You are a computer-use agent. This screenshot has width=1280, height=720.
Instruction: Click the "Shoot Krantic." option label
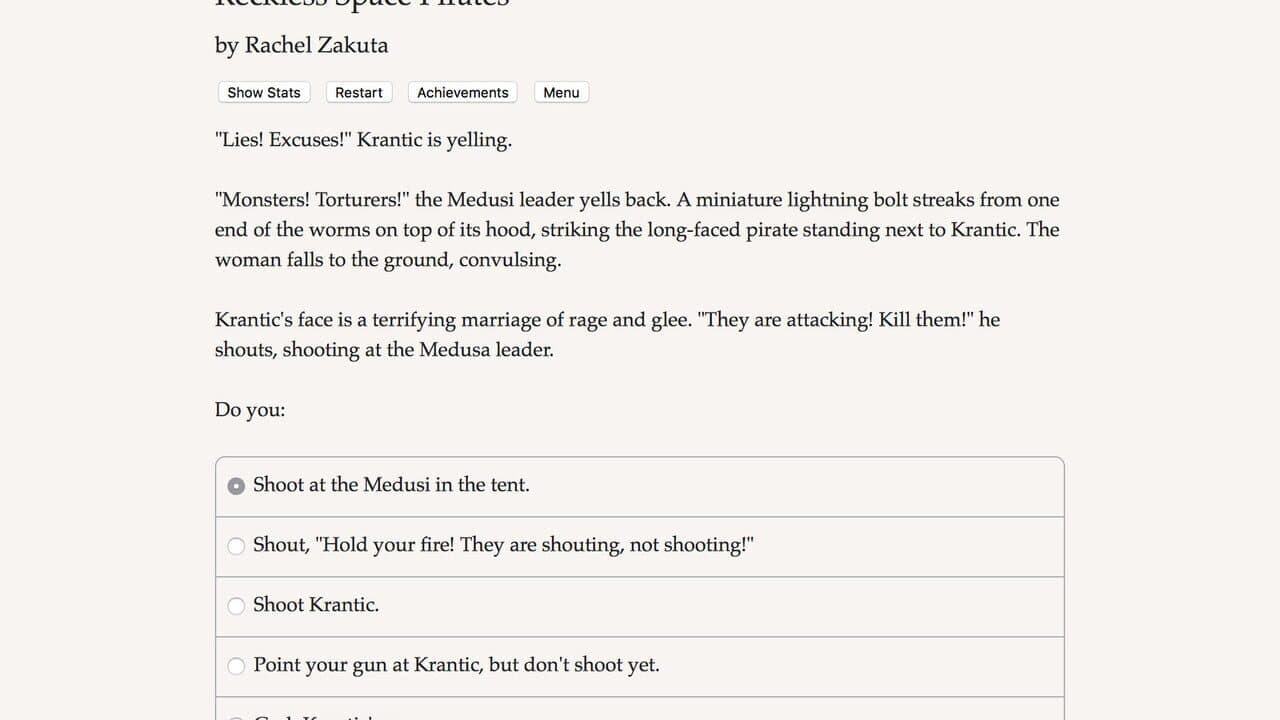click(316, 605)
